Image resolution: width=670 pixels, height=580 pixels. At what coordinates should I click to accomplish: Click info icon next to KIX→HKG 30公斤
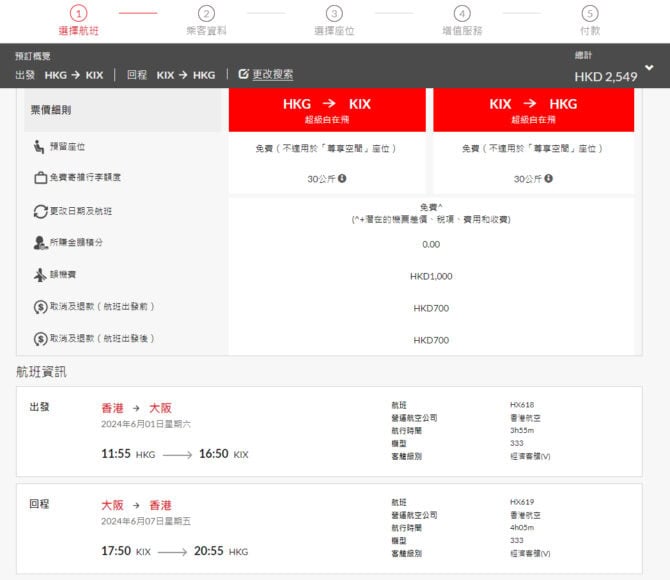tap(549, 179)
